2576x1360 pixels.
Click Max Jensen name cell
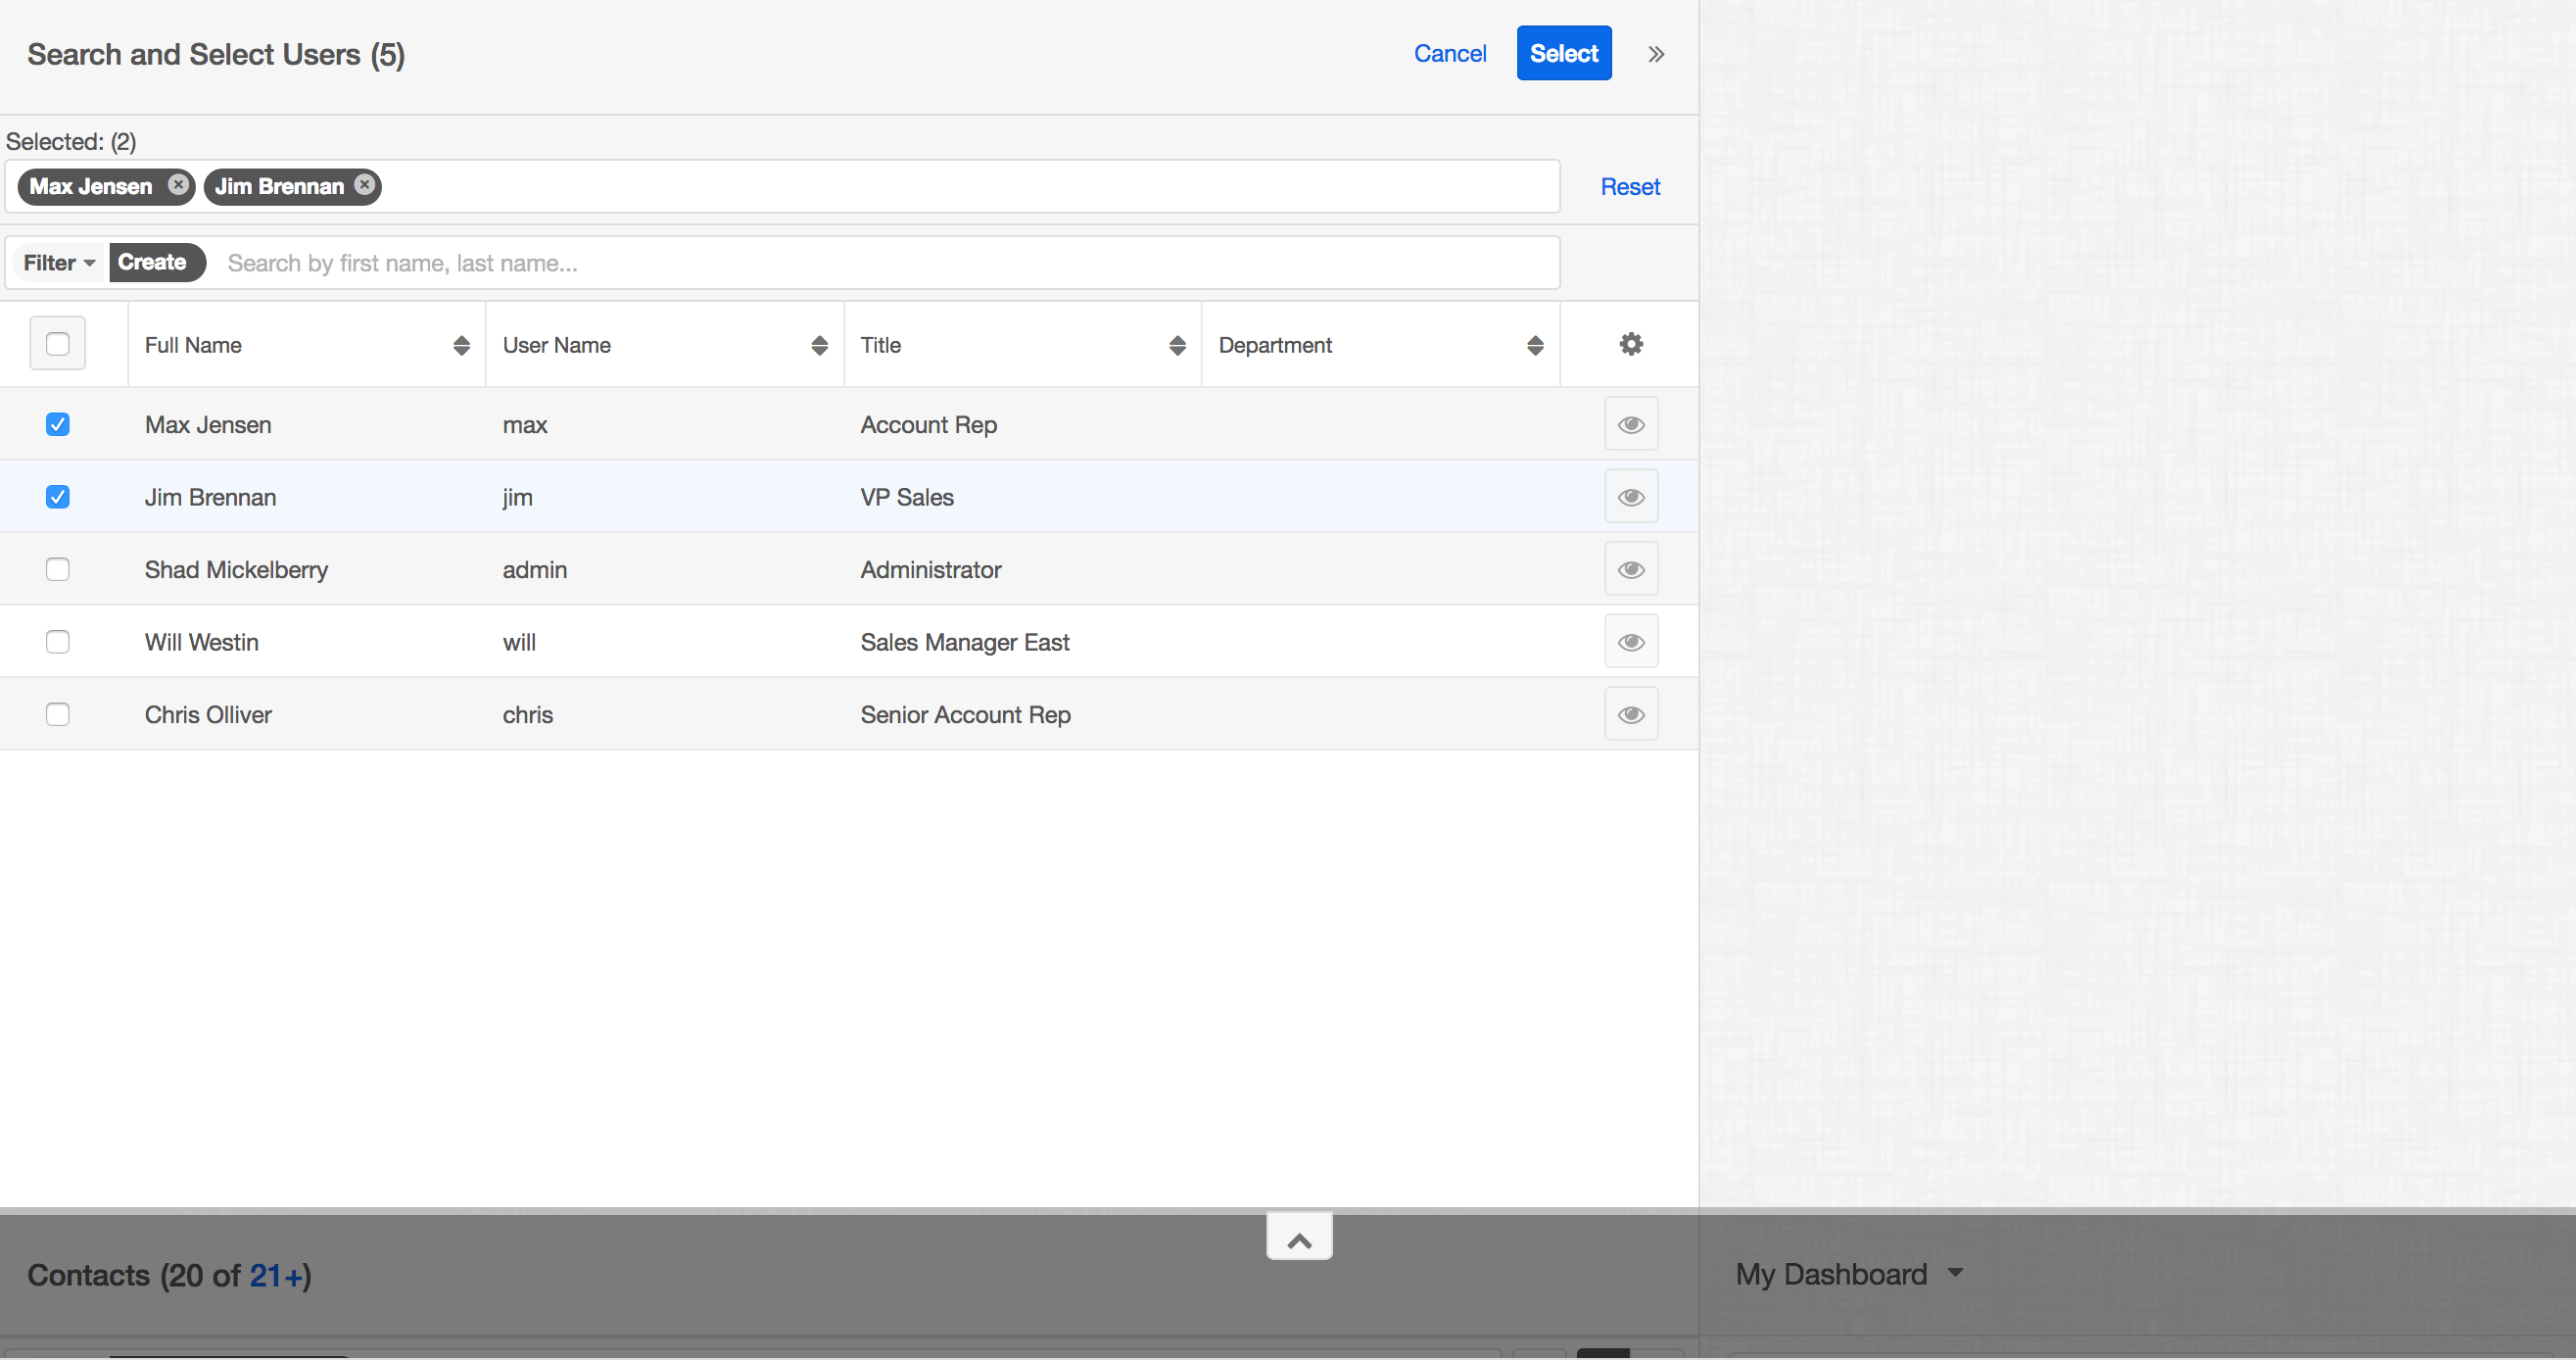coord(208,424)
